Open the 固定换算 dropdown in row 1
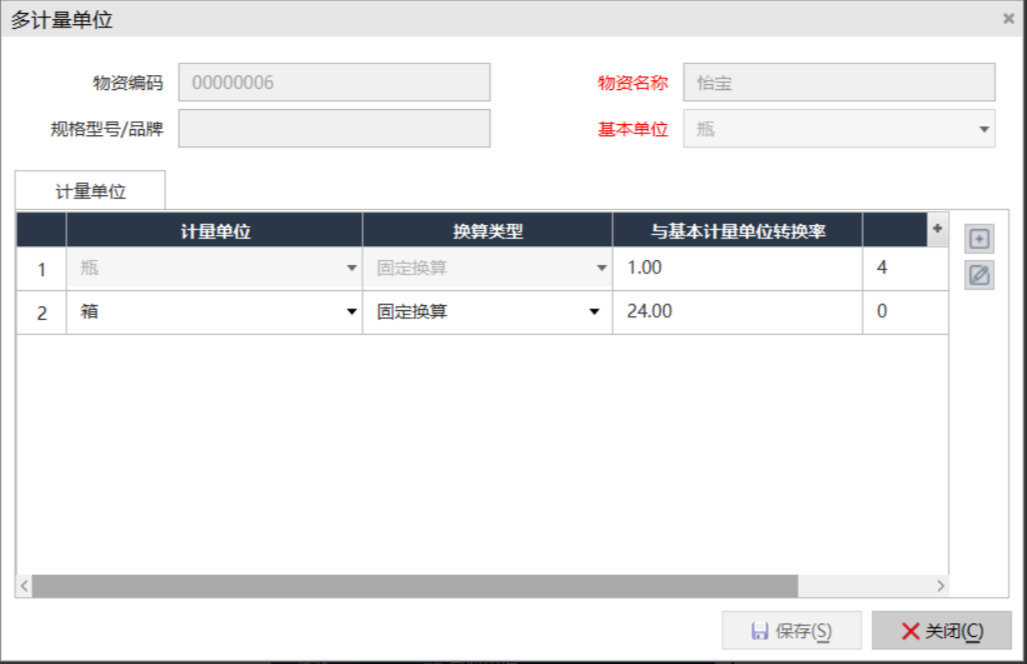The height and width of the screenshot is (664, 1027). [x=601, y=268]
